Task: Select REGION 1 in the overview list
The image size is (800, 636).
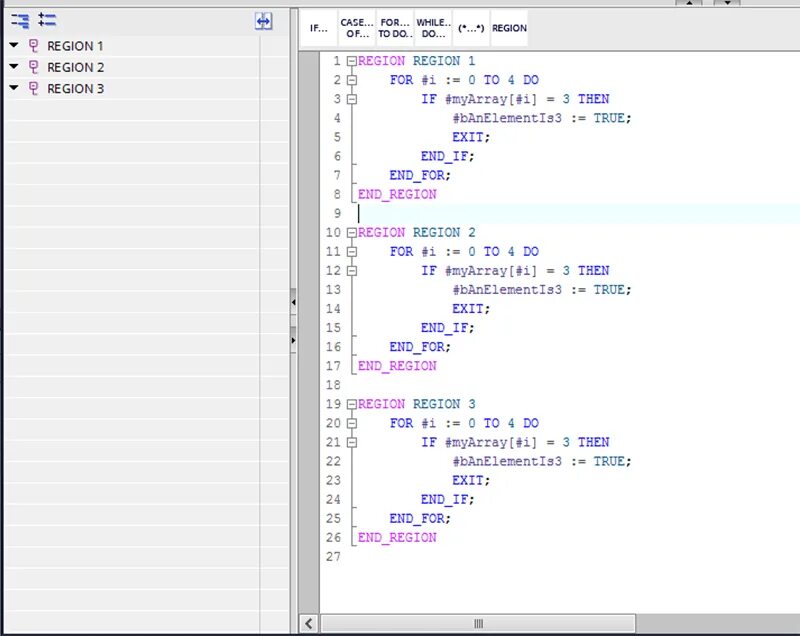Action: 75,46
